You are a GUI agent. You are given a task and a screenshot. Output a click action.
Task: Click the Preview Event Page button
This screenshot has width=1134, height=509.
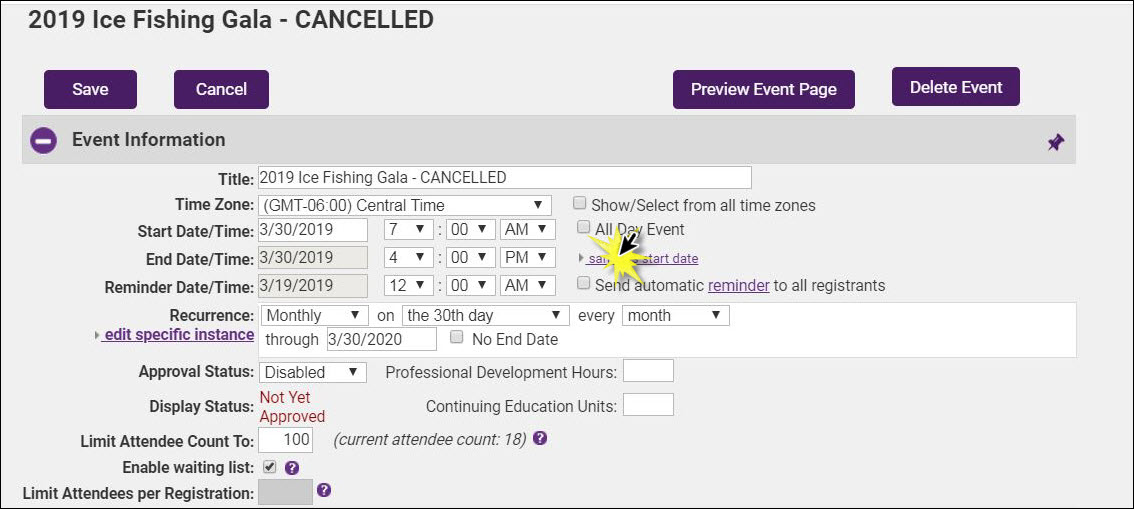[763, 89]
